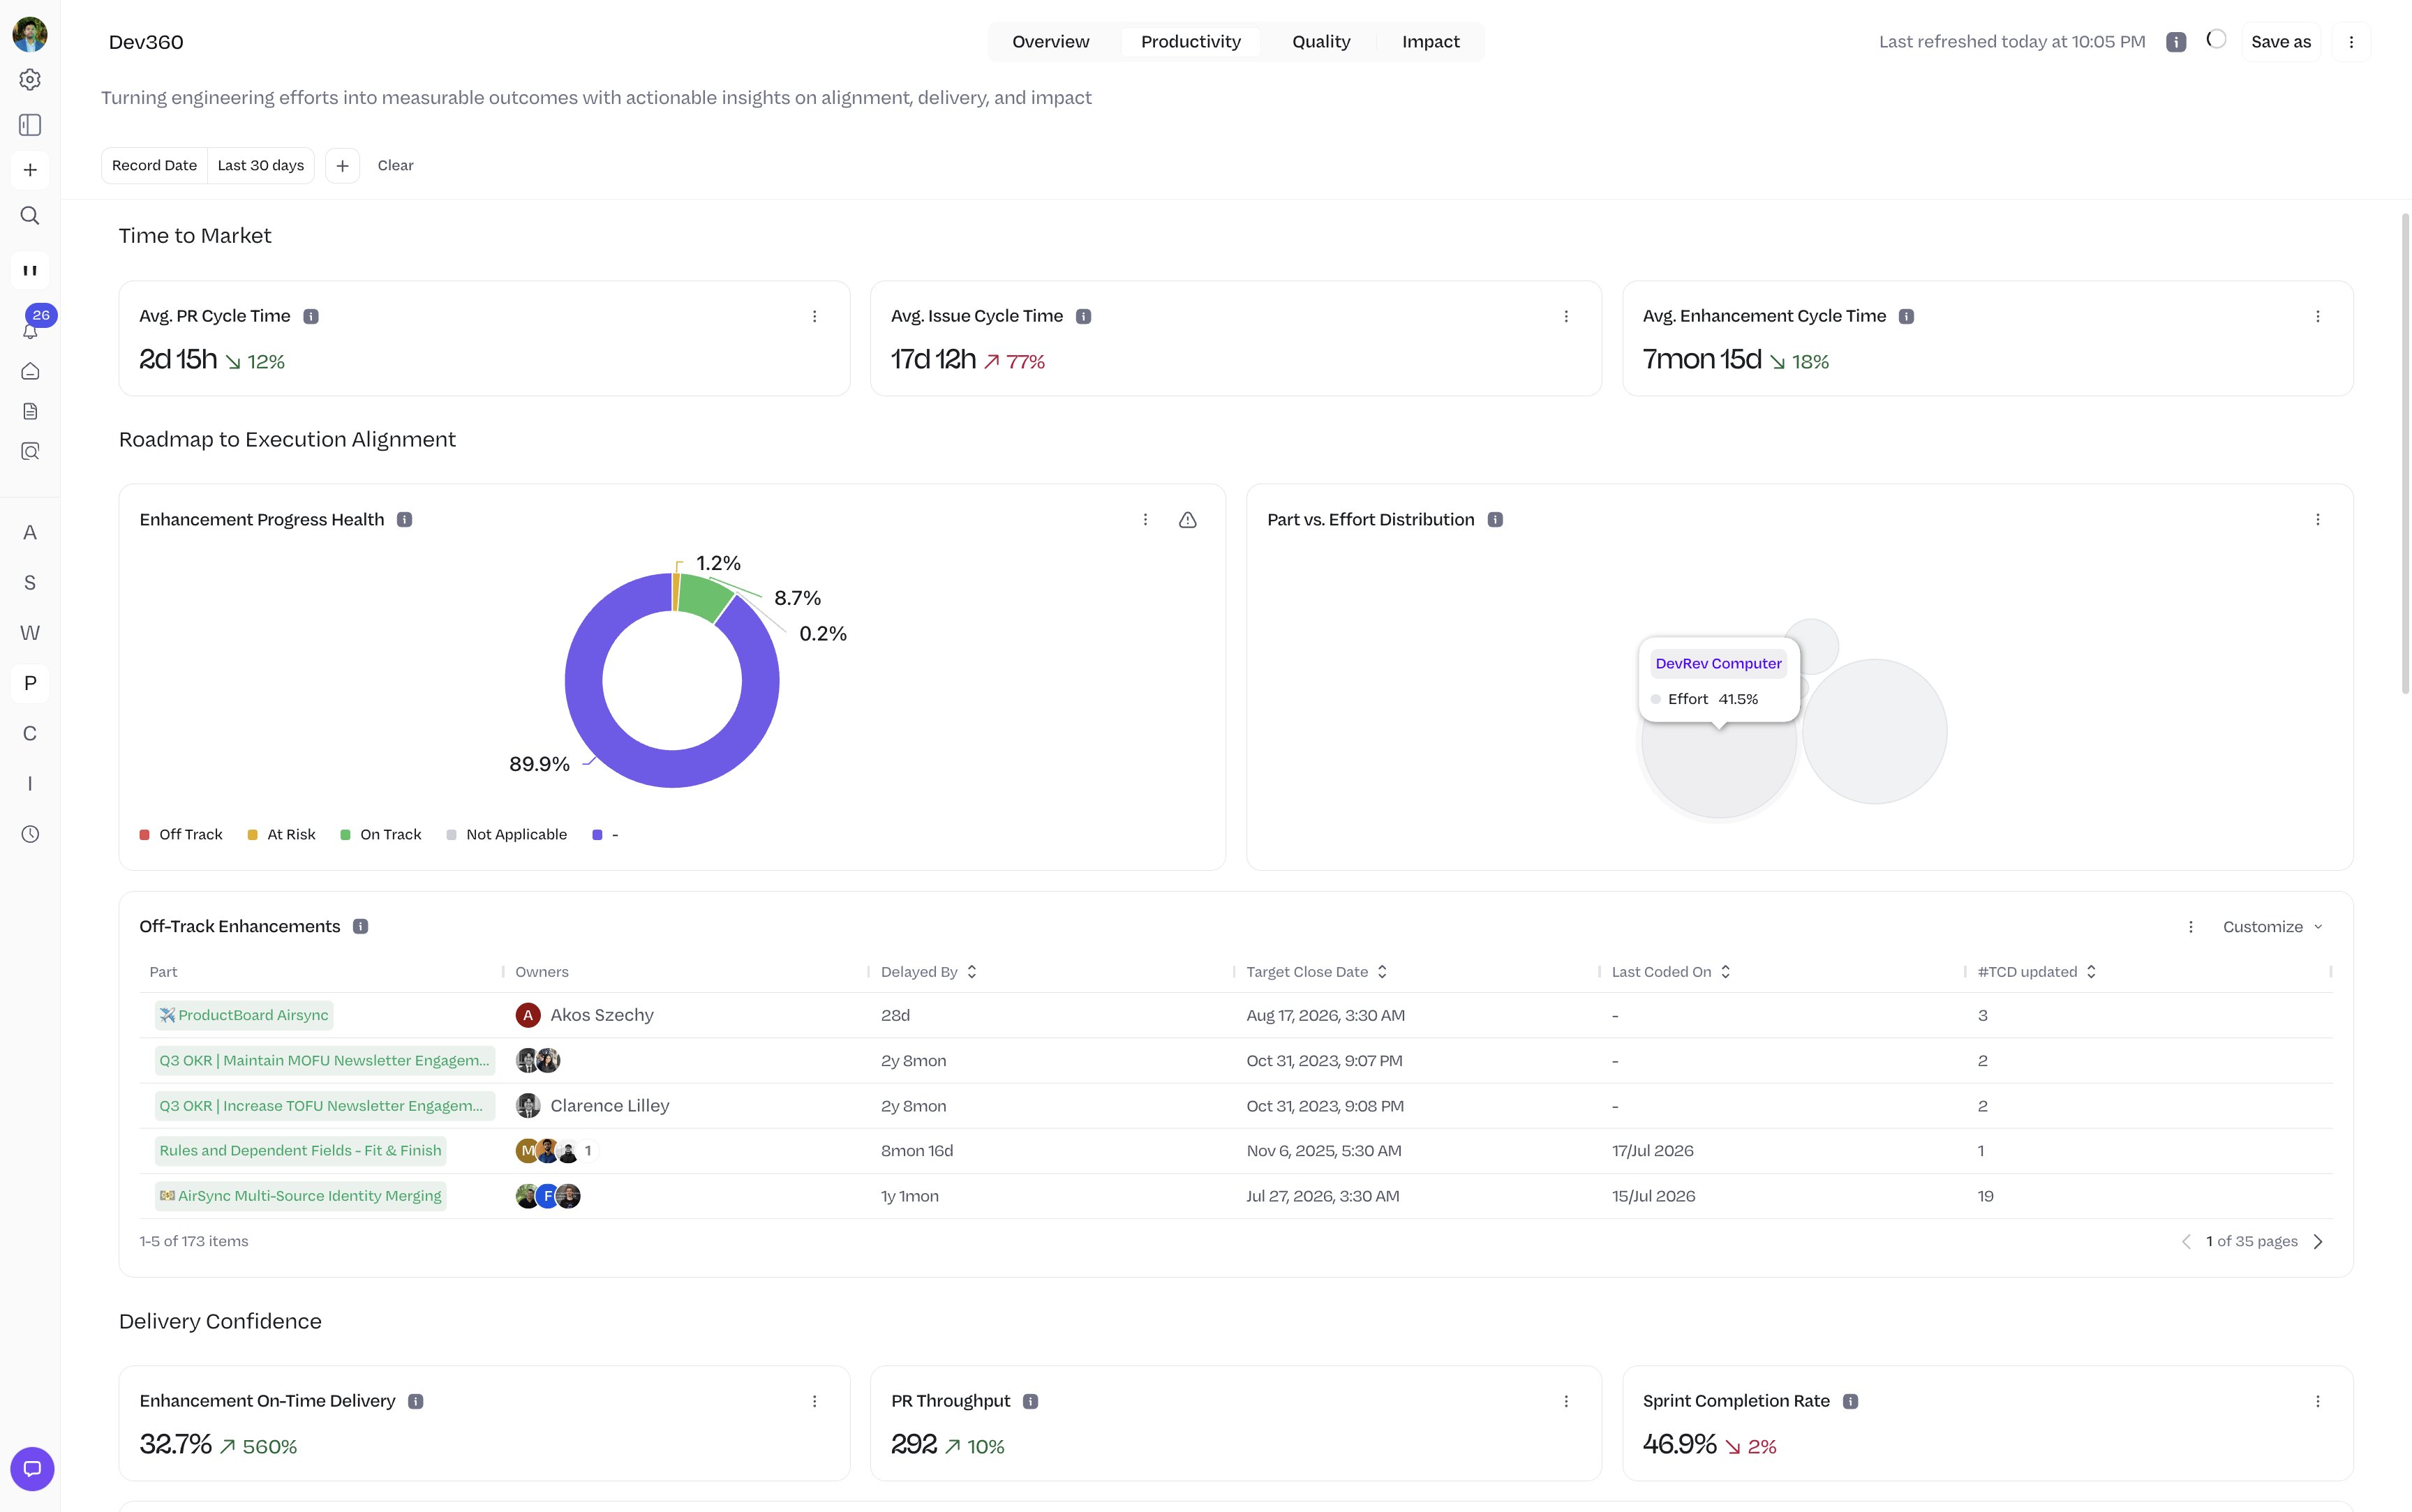
Task: Toggle Not Applicable legend entry
Action: pyautogui.click(x=507, y=835)
